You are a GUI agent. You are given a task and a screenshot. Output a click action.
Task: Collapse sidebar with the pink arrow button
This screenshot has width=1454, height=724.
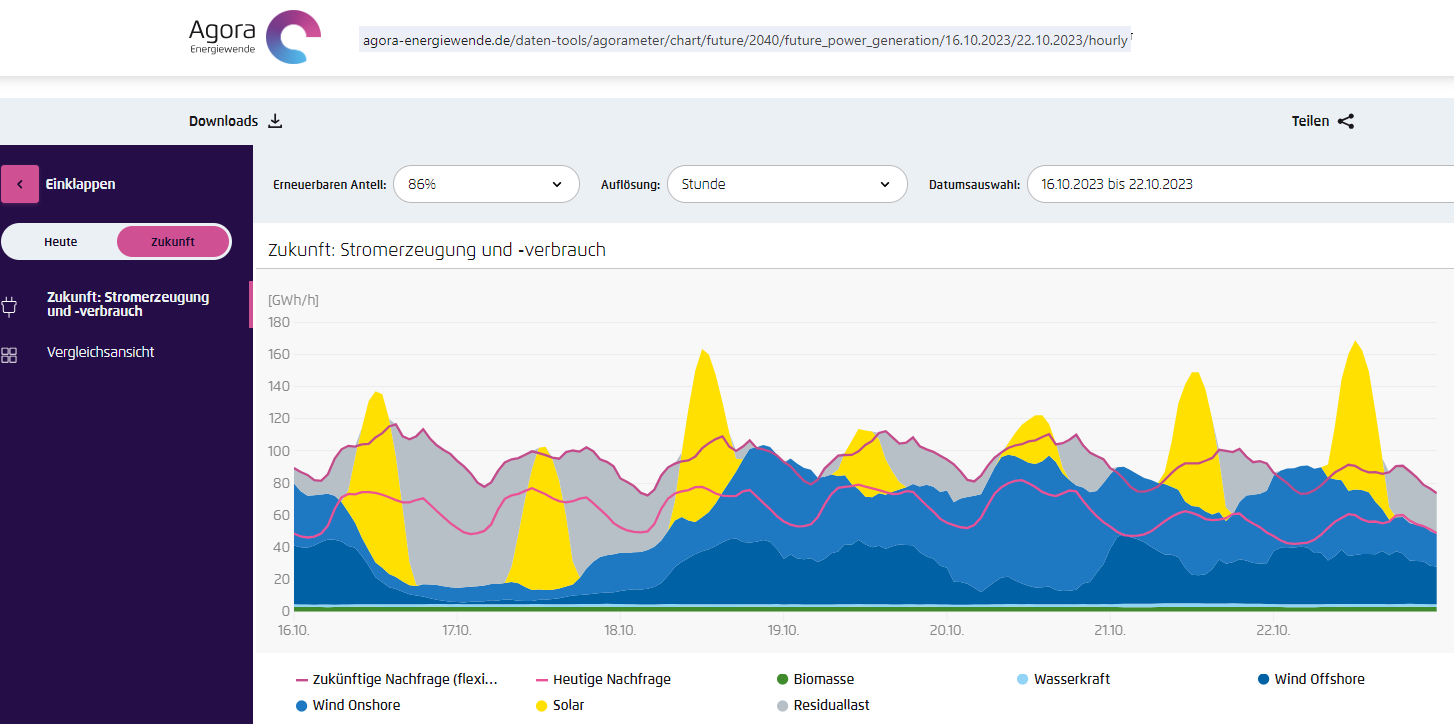20,184
